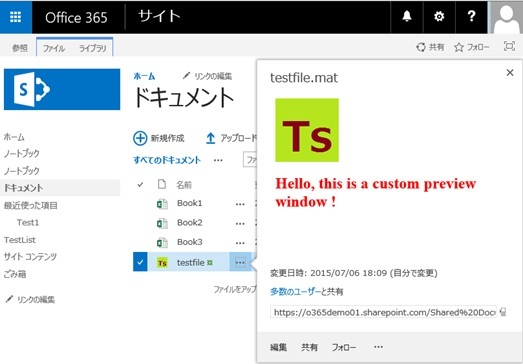
Task: Open Test1 under recent items
Action: tap(28, 222)
